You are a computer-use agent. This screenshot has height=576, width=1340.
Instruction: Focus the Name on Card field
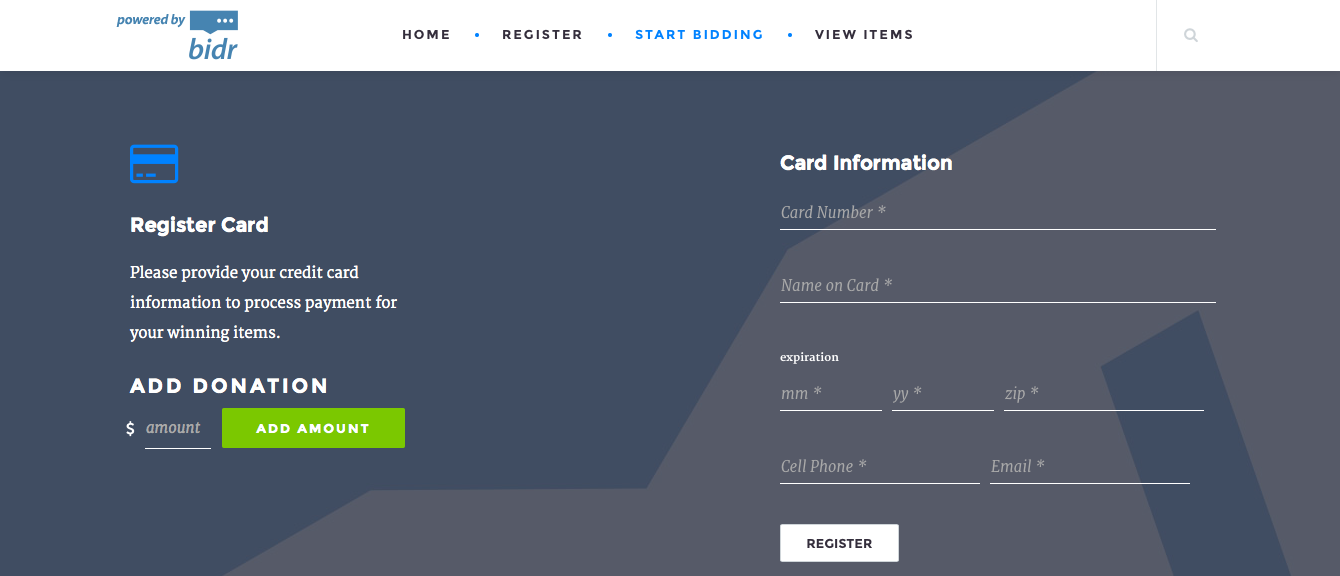coord(998,285)
